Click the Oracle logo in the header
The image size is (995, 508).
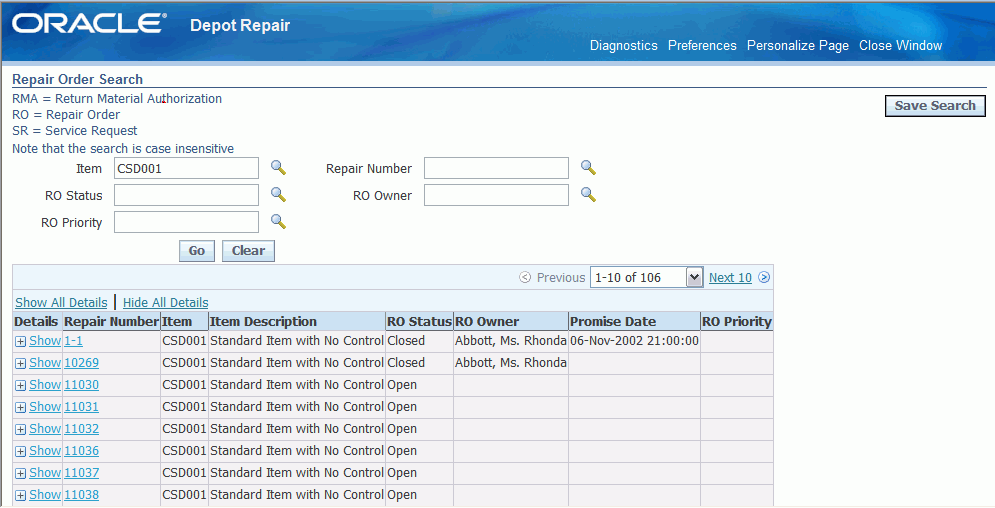click(89, 23)
